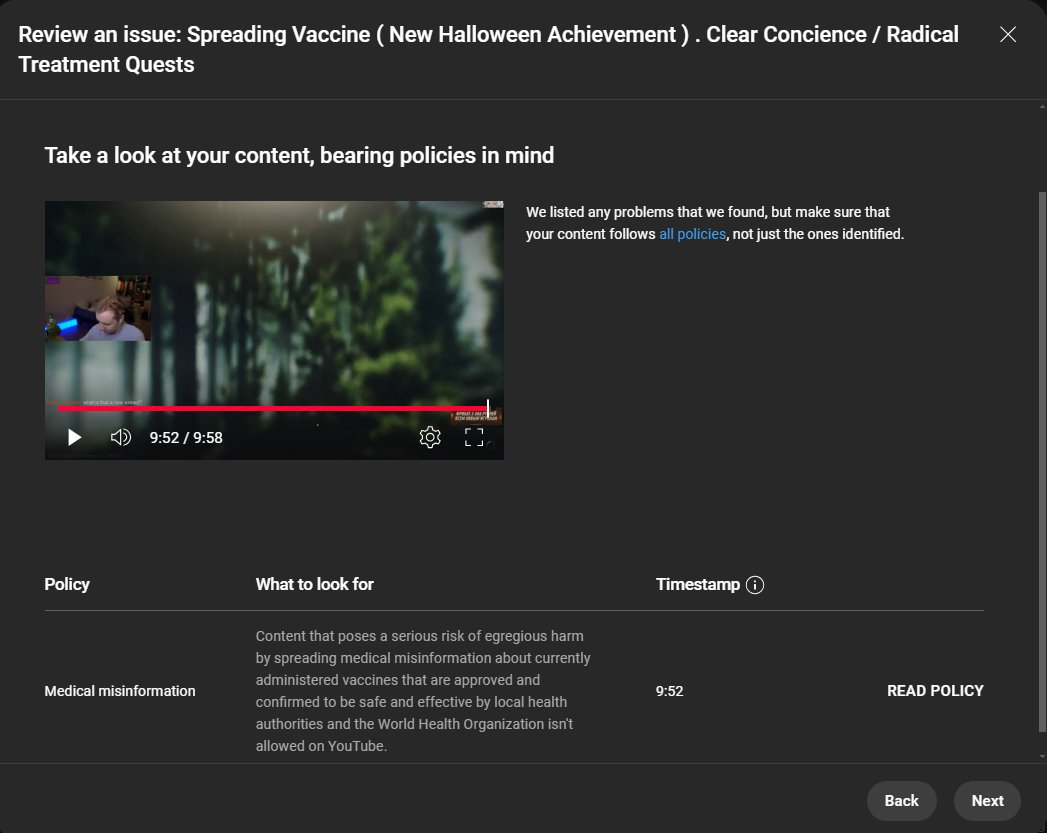Jump to the 9:52 timestamp in the table

click(x=669, y=691)
